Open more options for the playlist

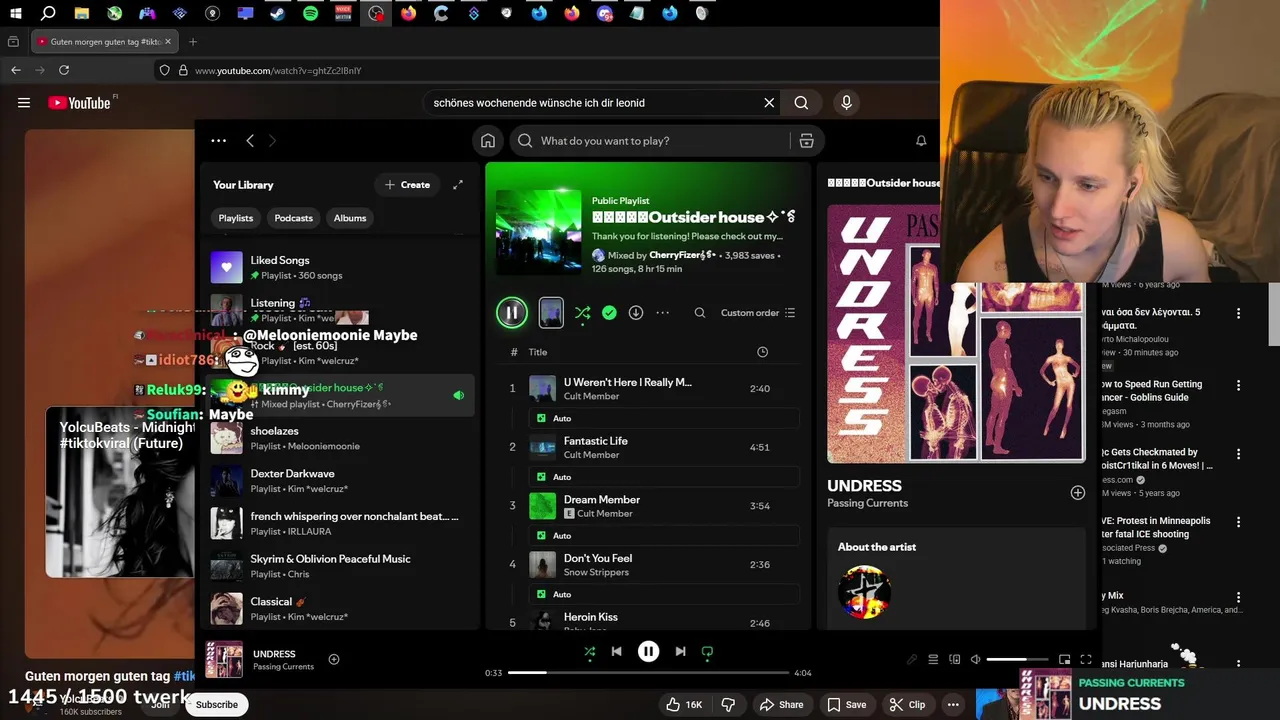pyautogui.click(x=662, y=313)
